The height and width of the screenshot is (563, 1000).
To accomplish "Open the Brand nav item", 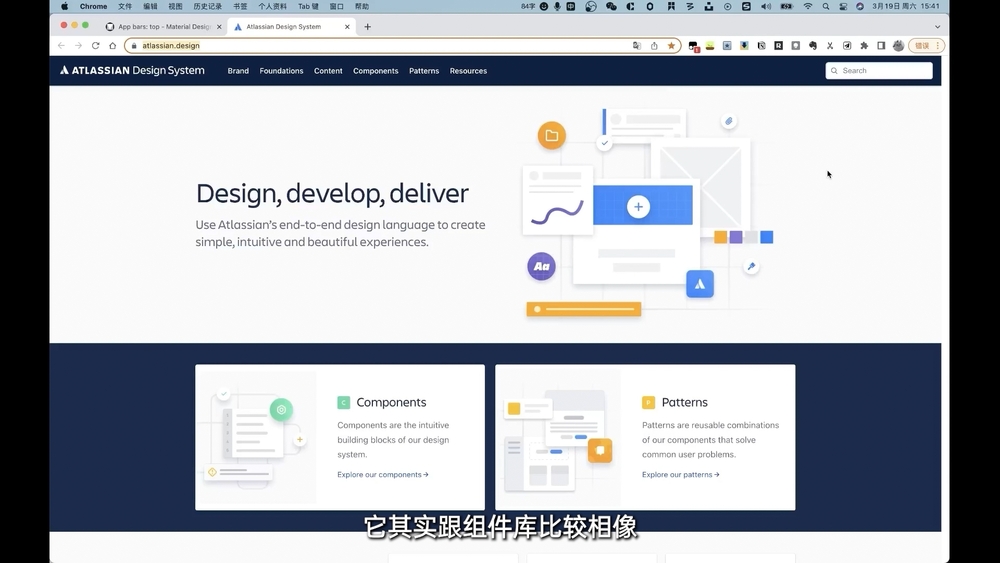I will pos(238,71).
